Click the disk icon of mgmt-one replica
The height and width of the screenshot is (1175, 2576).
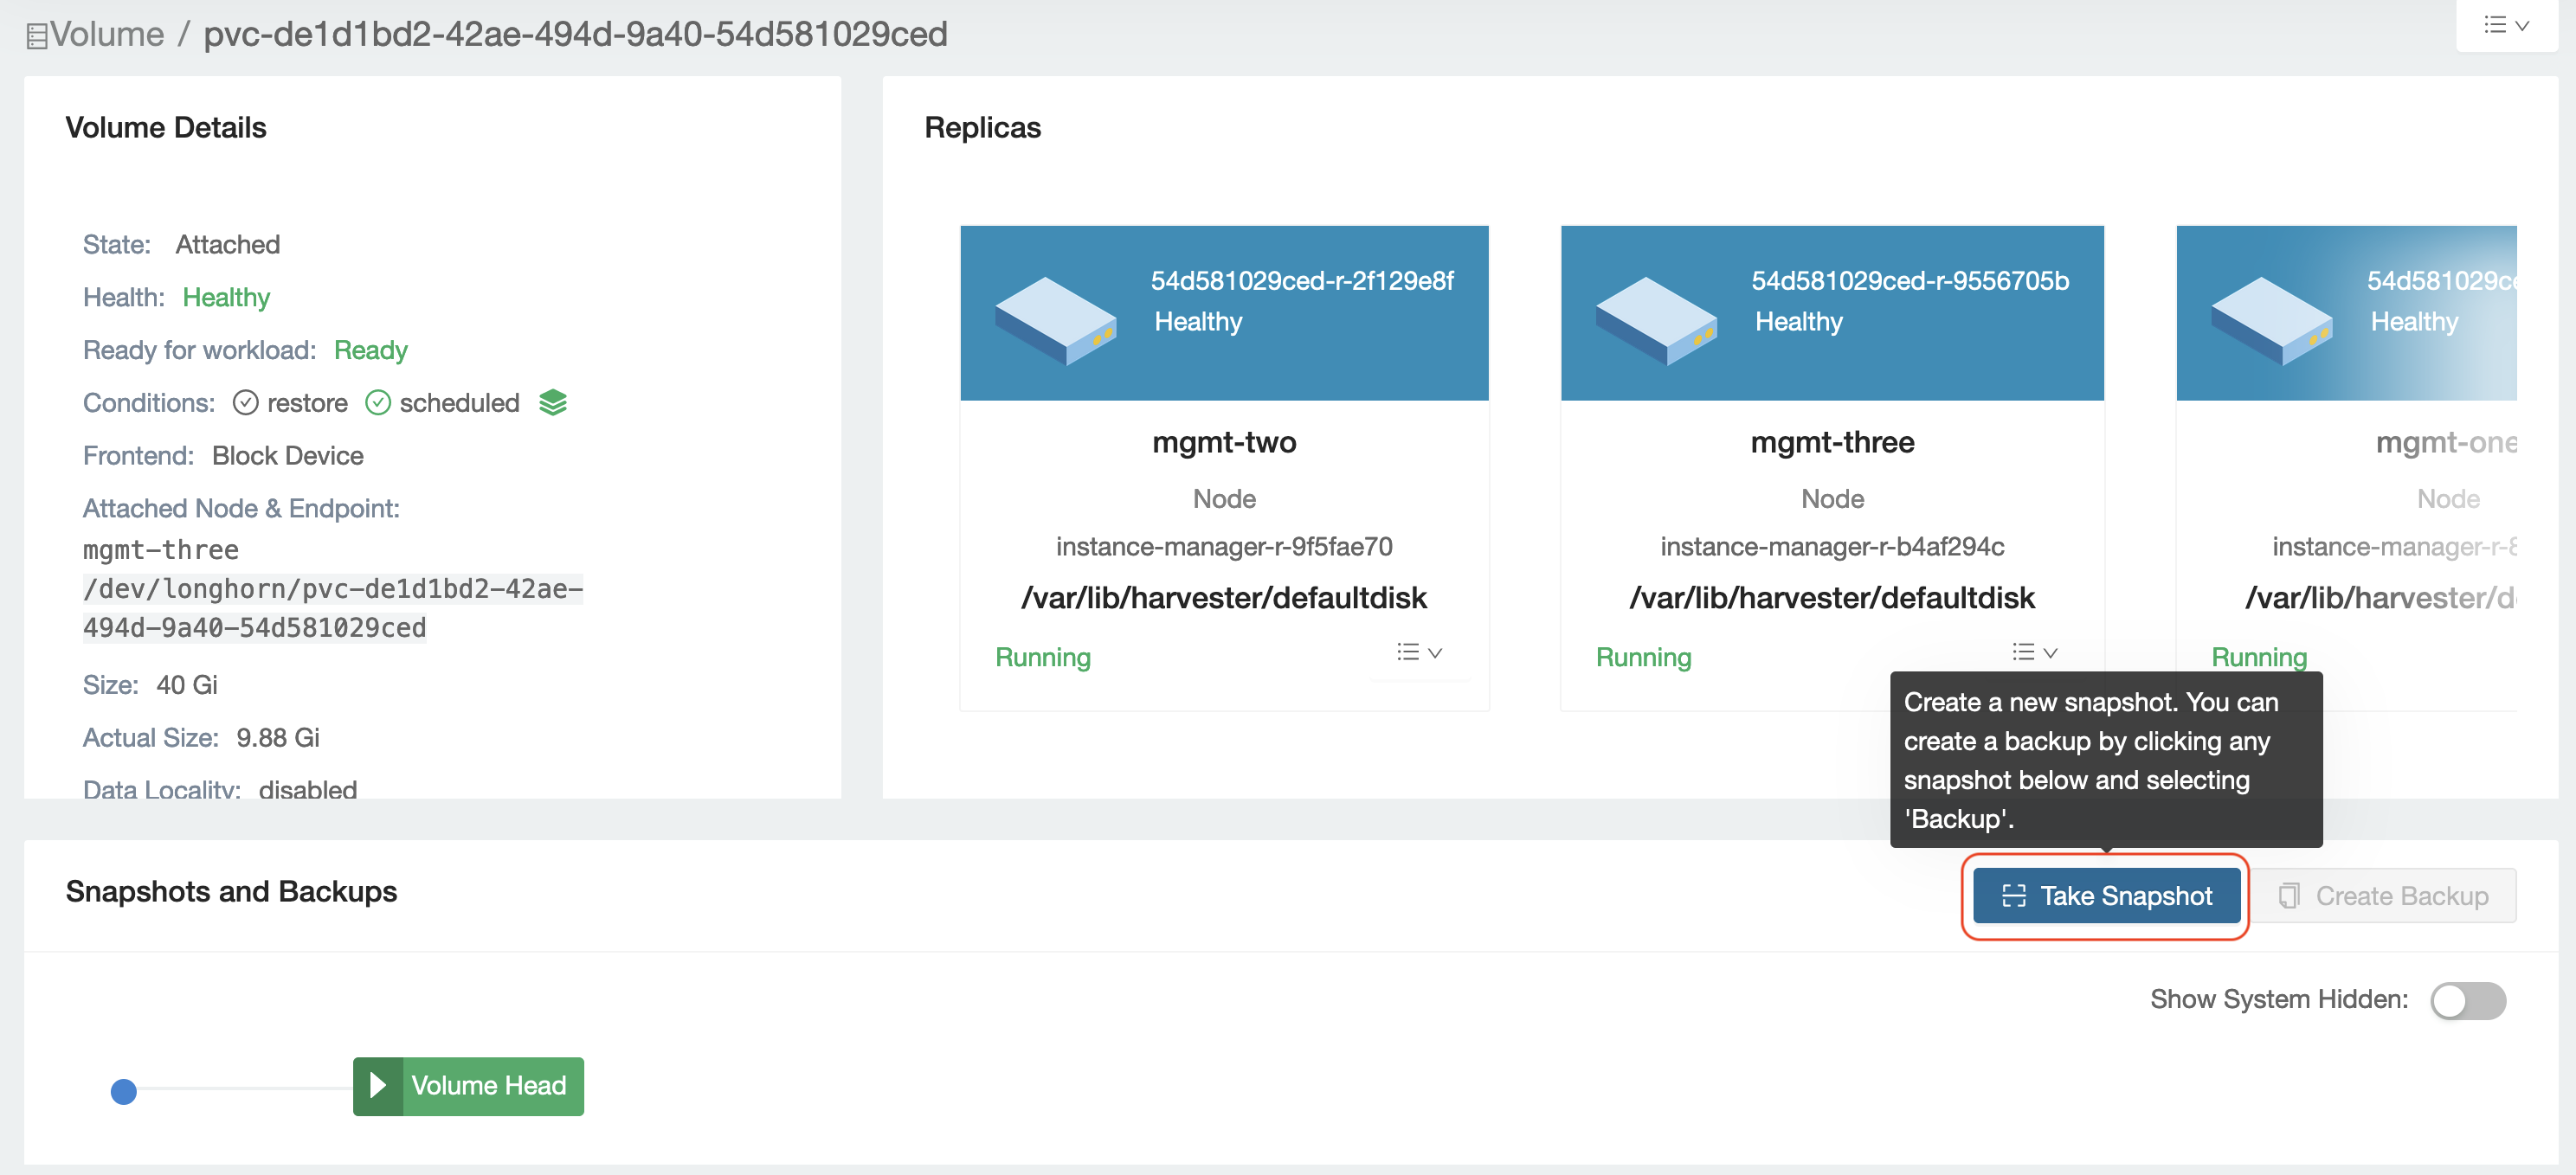2272,320
